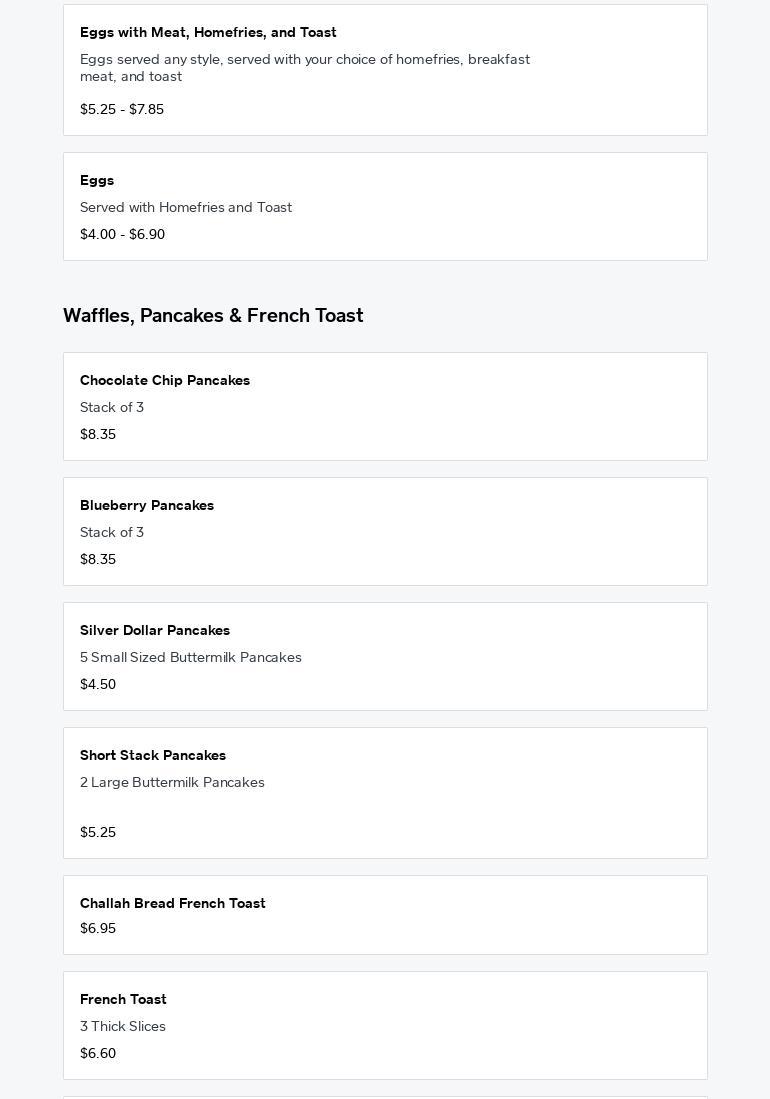Image resolution: width=770 pixels, height=1099 pixels.
Task: Open the Chocolate Chip Pancakes item
Action: click(165, 380)
